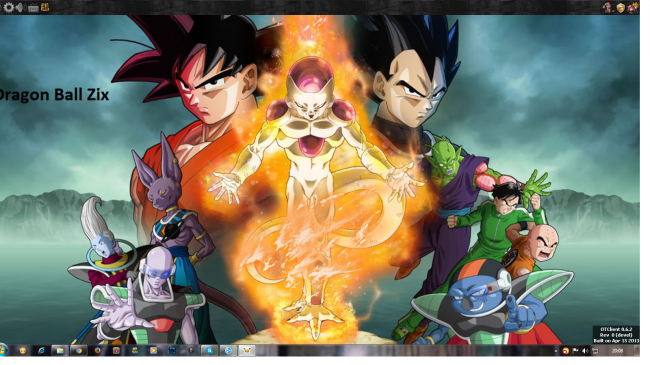The image size is (650, 365).
Task: Open Firefox from the taskbar
Action: (x=97, y=350)
